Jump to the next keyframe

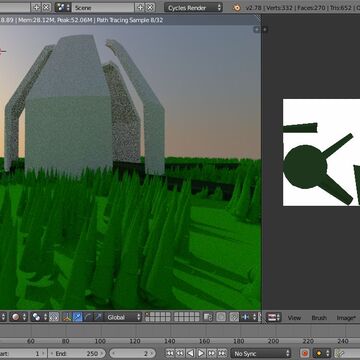[x=212, y=353]
